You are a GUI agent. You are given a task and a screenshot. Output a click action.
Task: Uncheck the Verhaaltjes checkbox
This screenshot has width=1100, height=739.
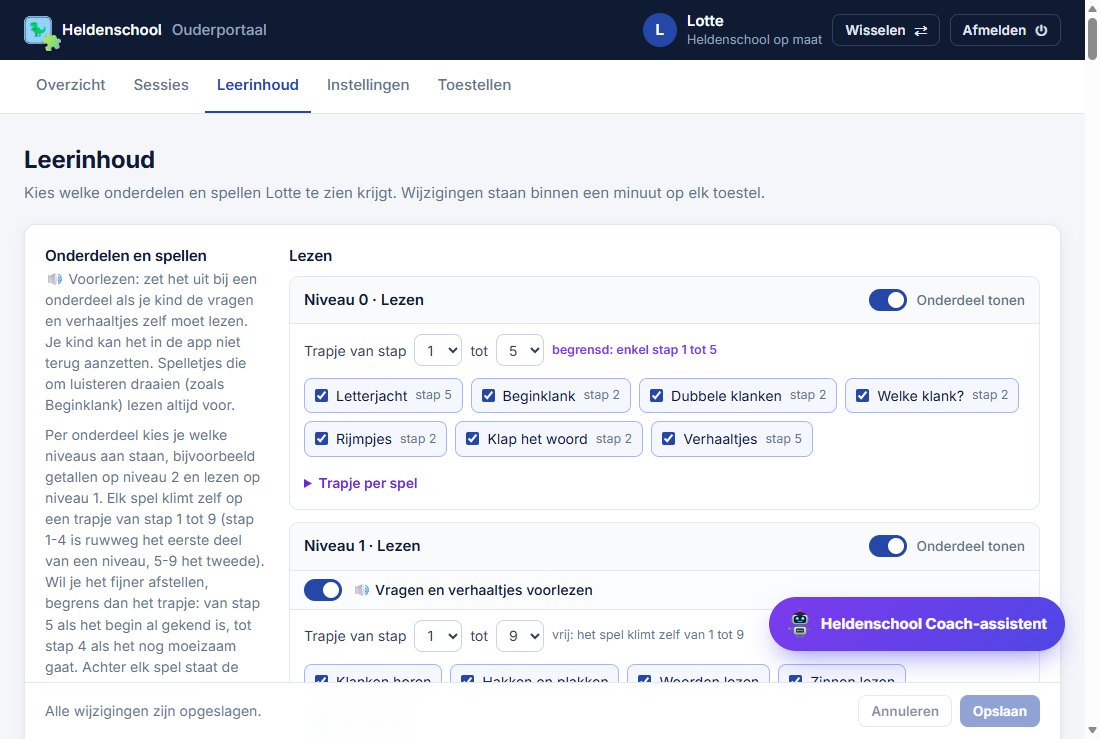[x=669, y=439]
